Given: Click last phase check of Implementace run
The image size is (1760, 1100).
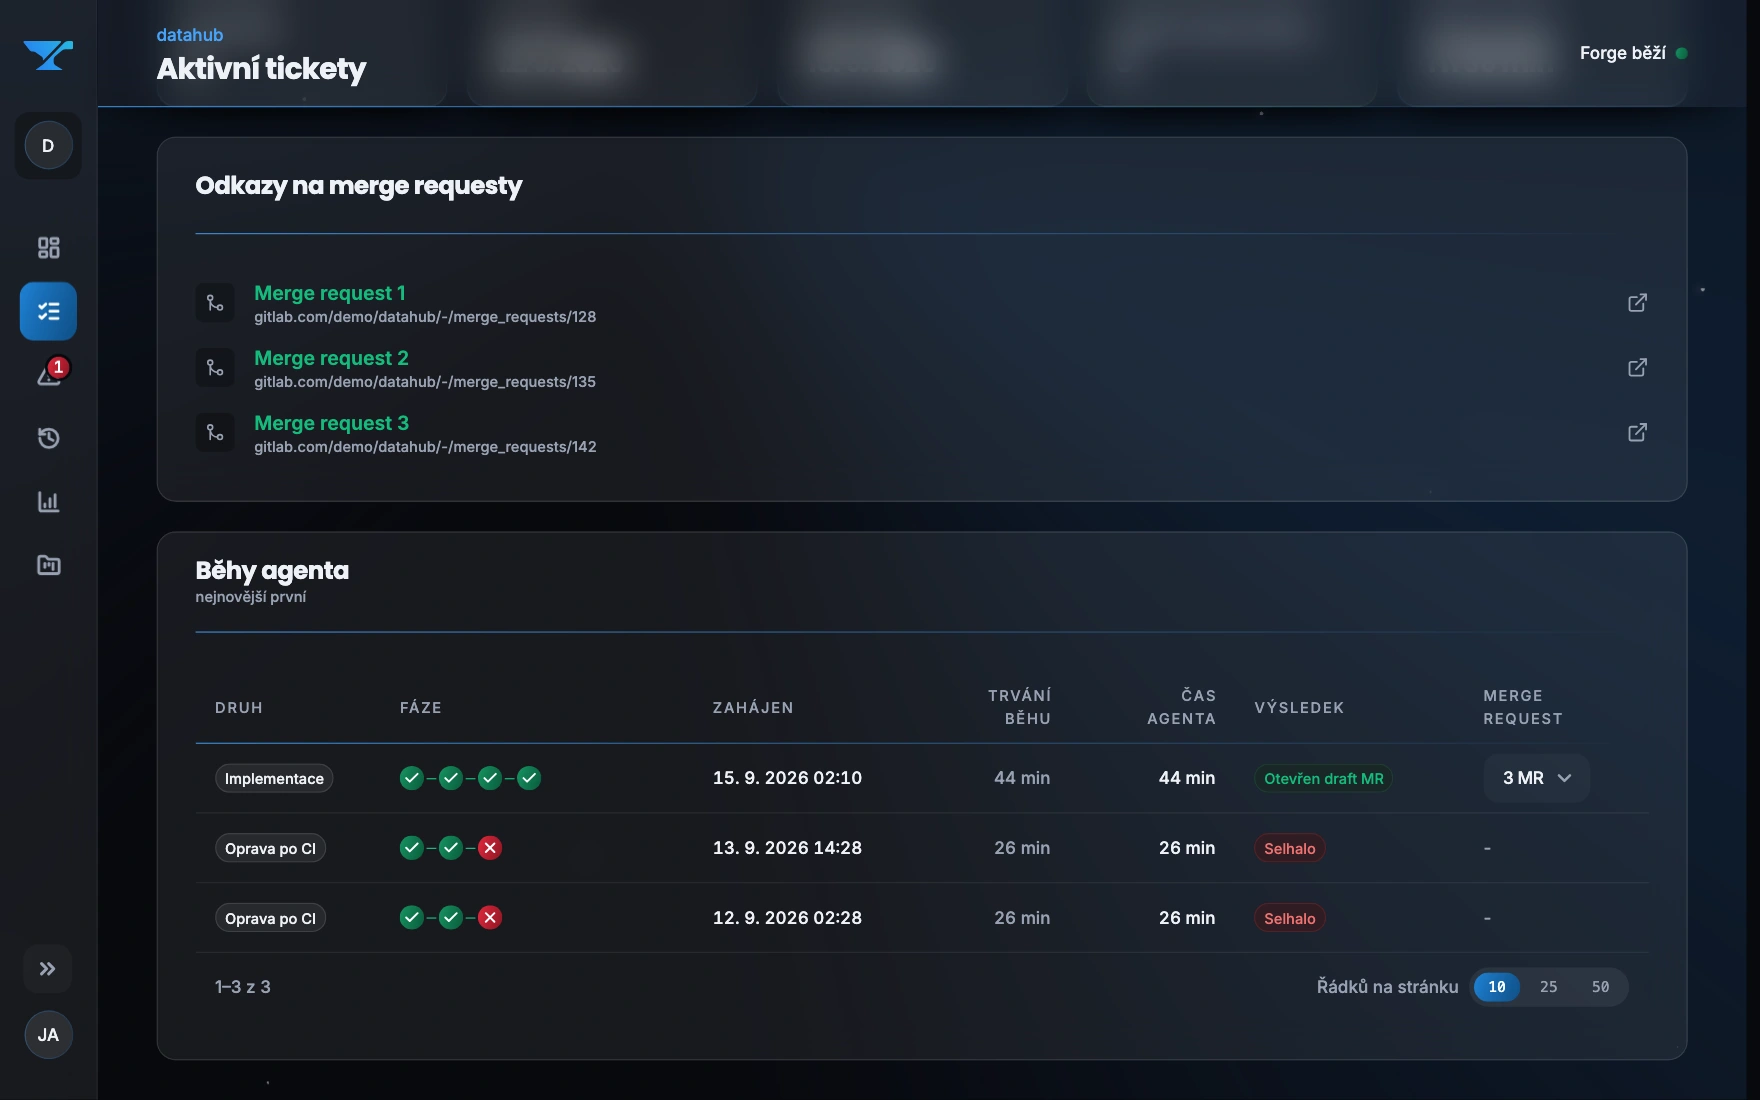Looking at the screenshot, I should click(x=529, y=778).
